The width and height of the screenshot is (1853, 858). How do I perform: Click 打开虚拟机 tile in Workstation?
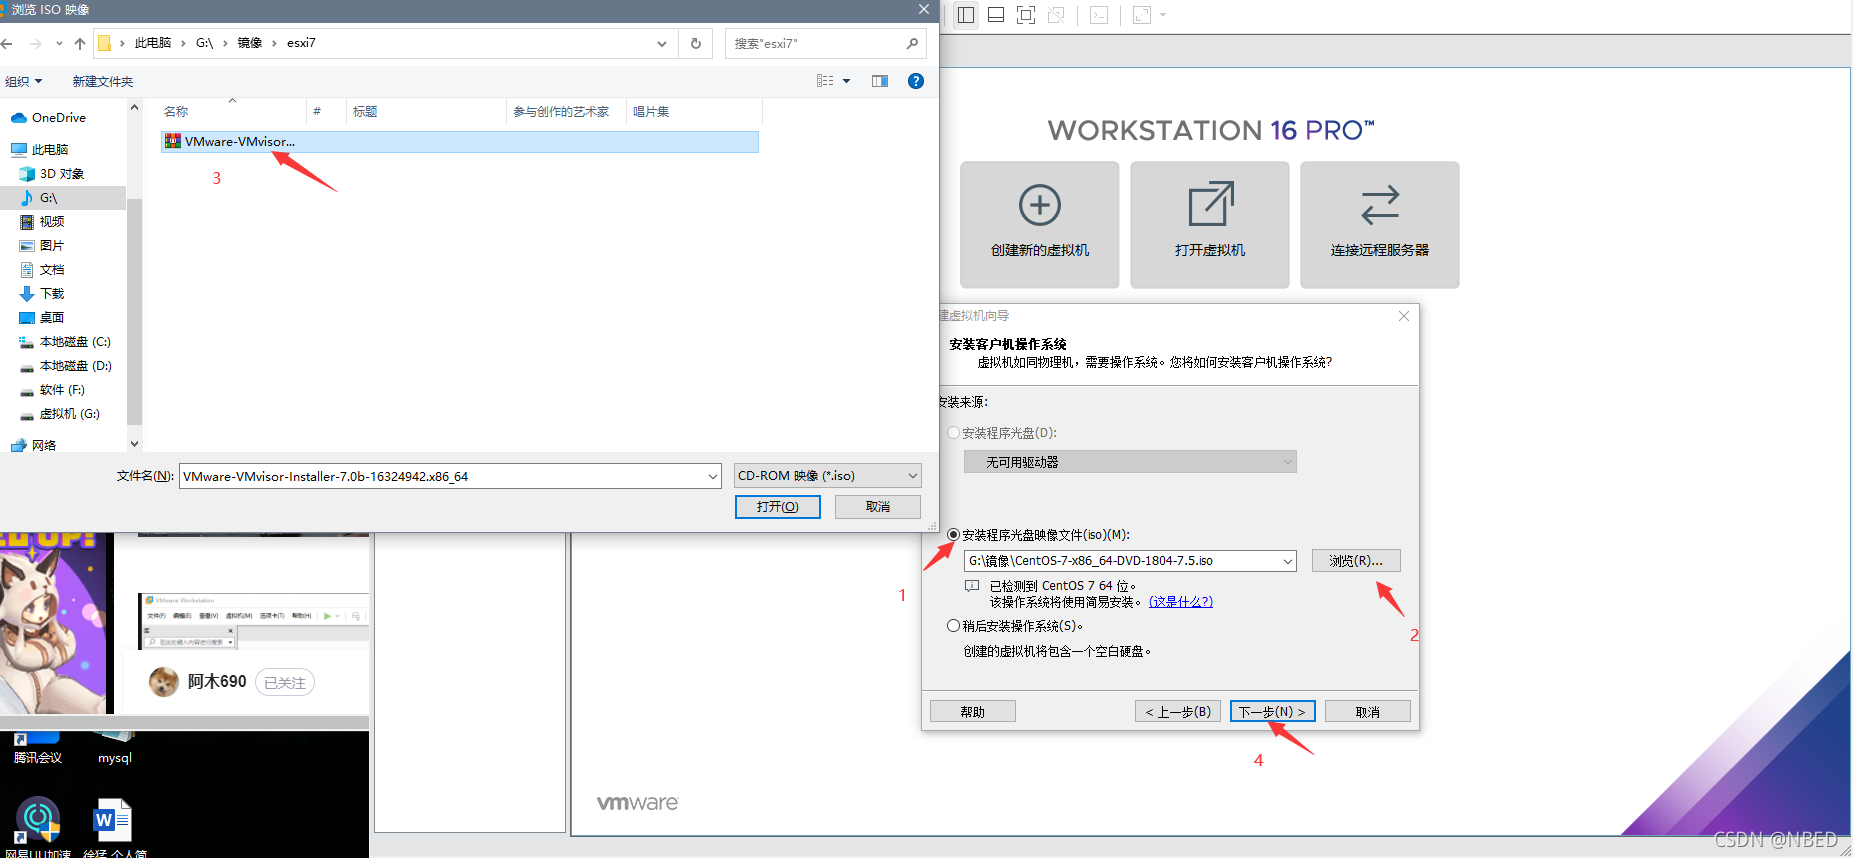click(x=1210, y=225)
